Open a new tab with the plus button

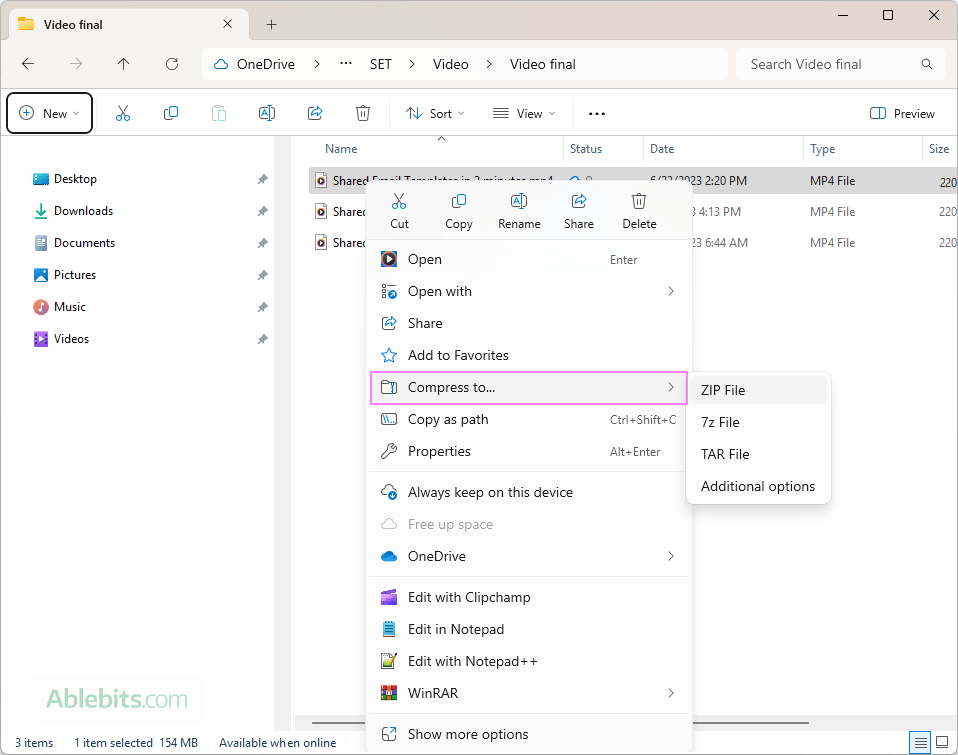click(x=272, y=24)
